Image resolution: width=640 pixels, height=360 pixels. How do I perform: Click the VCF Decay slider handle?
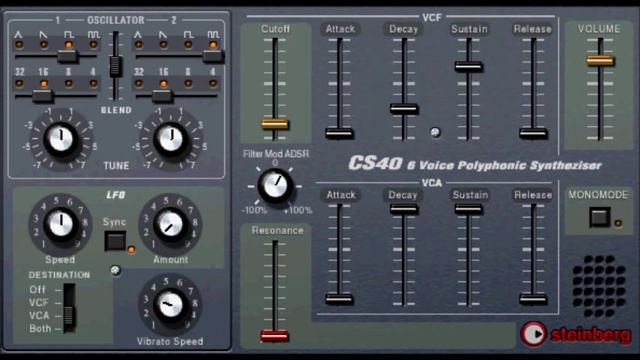pos(404,109)
